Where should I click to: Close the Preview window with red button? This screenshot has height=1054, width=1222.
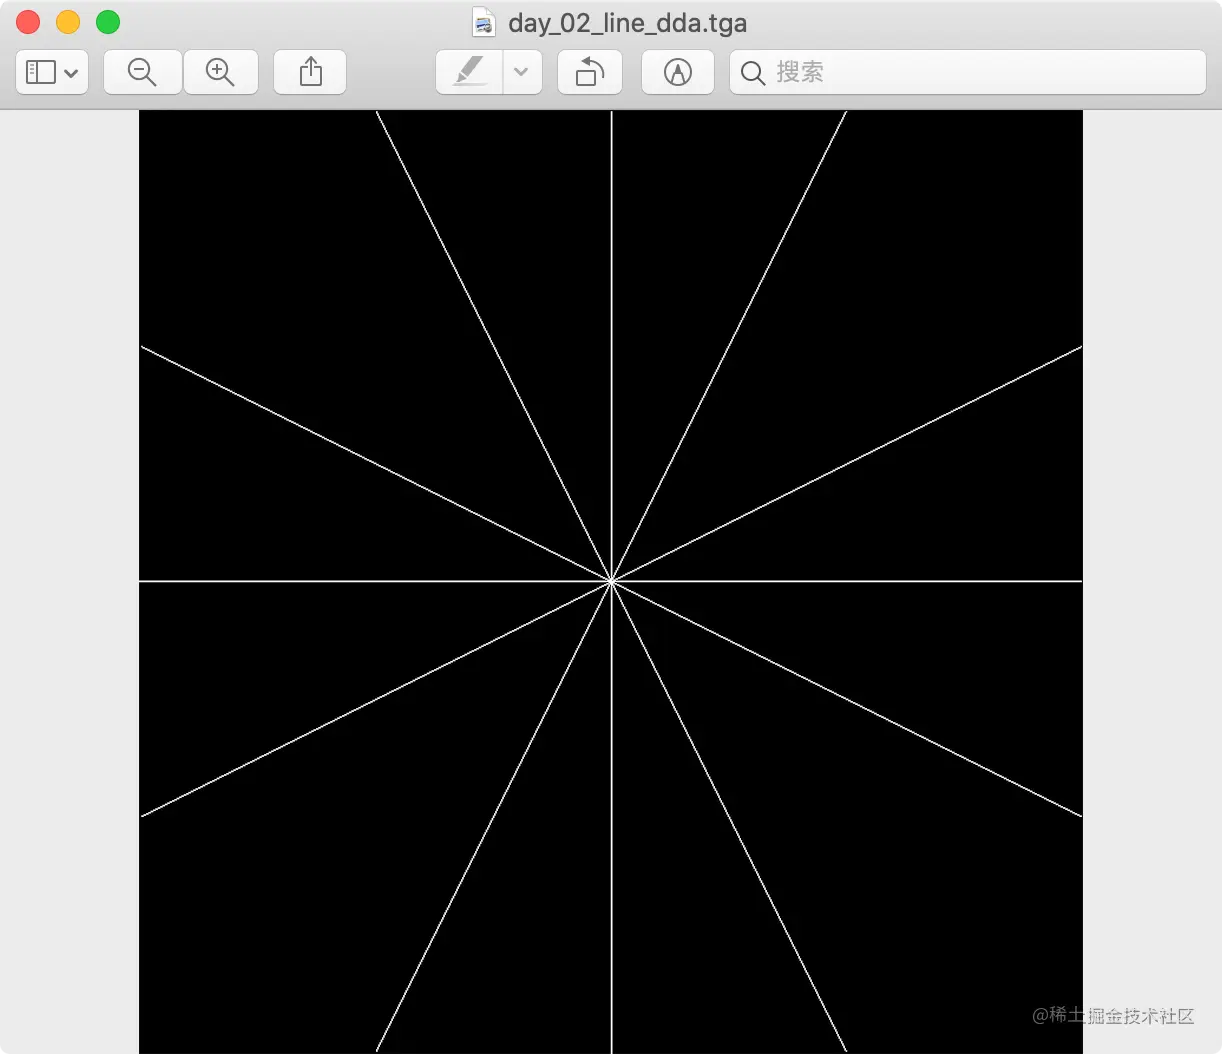point(28,22)
